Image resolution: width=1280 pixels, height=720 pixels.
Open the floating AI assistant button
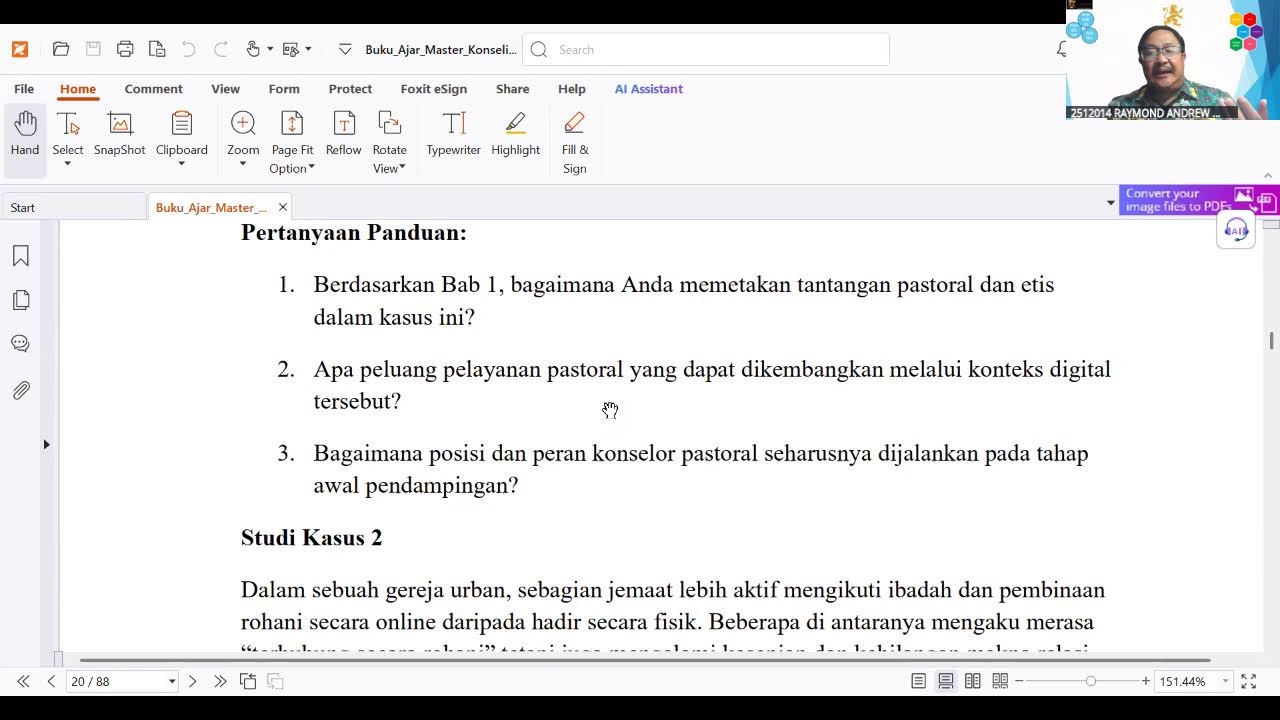(1237, 231)
